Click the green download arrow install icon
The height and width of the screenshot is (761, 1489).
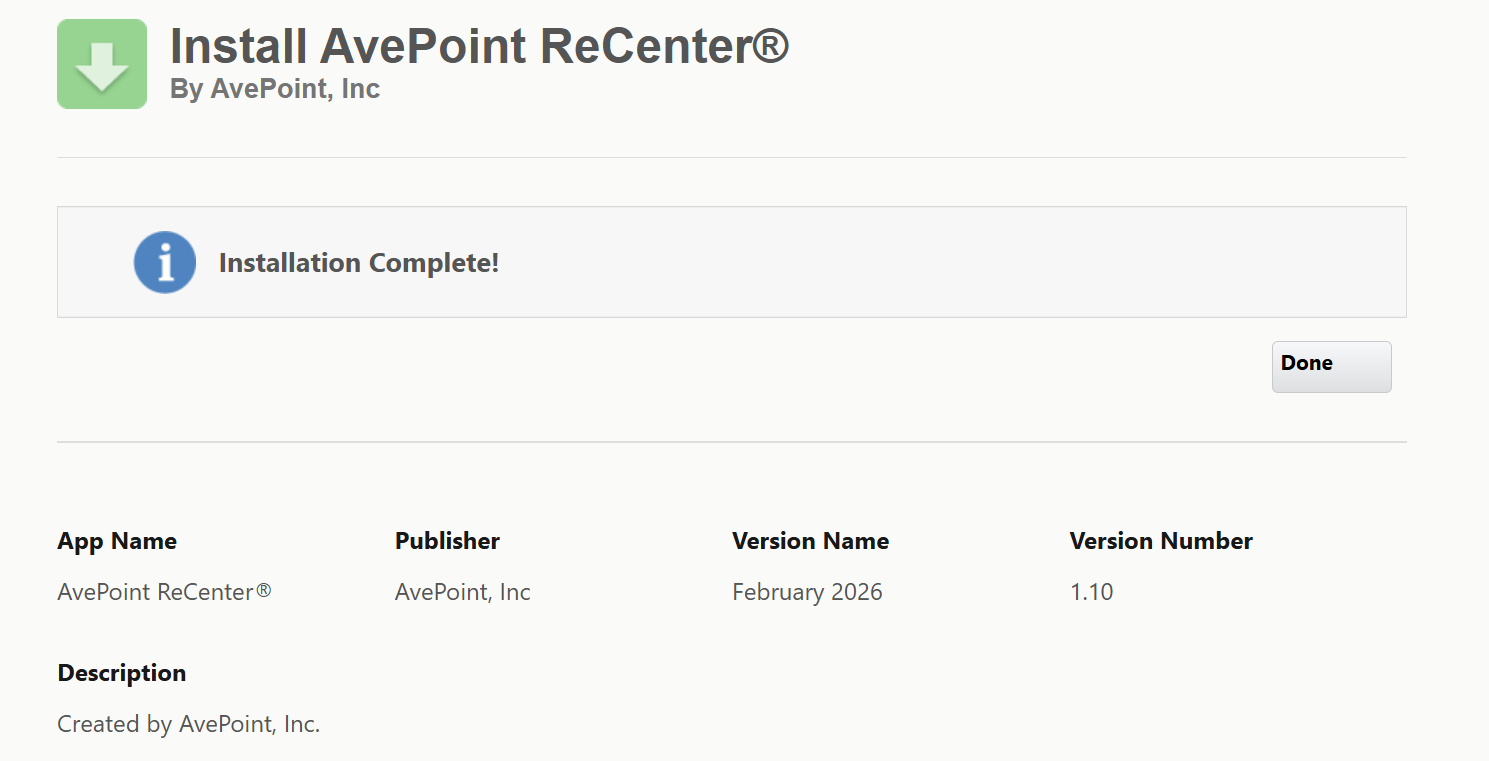pyautogui.click(x=102, y=64)
